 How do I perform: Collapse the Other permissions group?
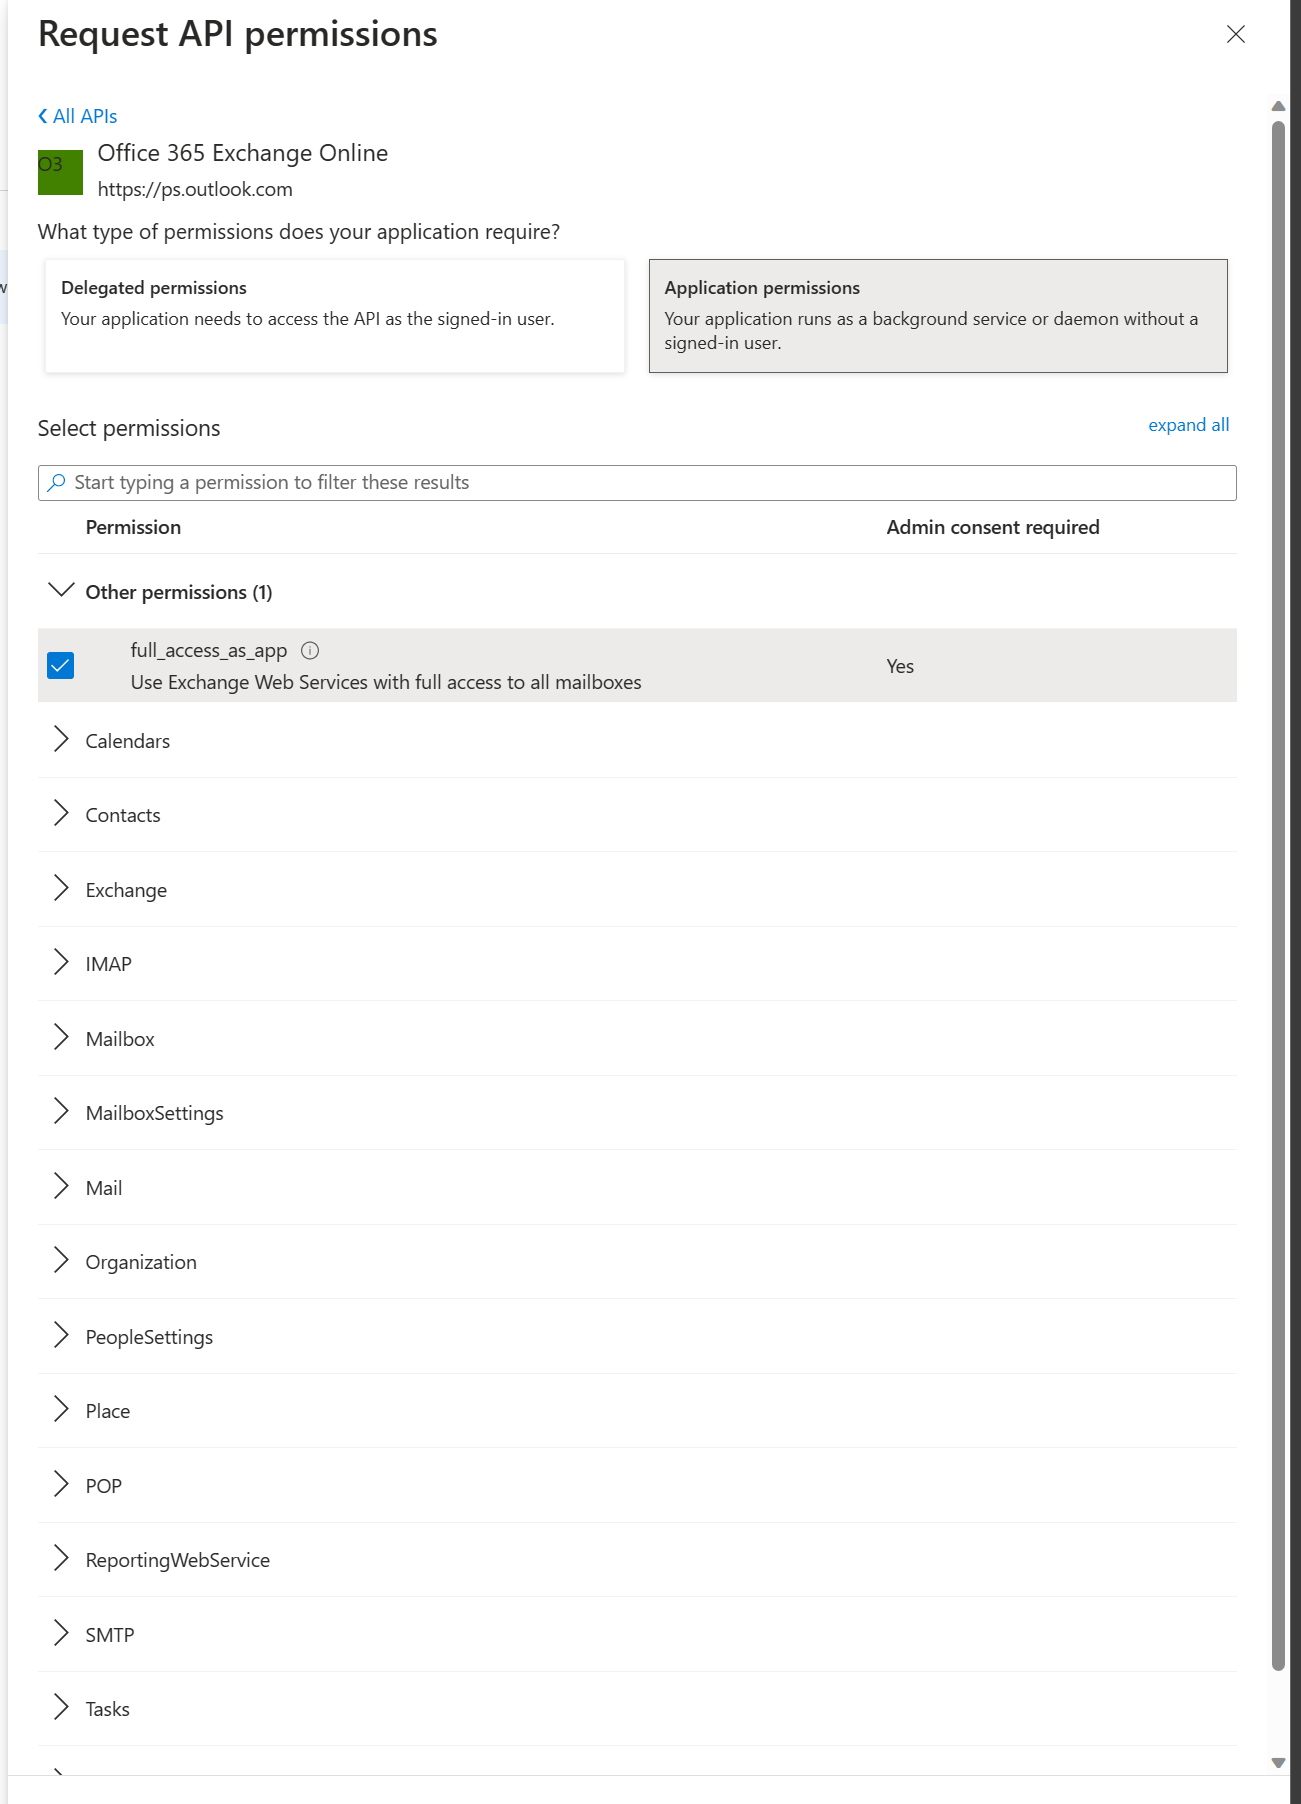pyautogui.click(x=61, y=591)
